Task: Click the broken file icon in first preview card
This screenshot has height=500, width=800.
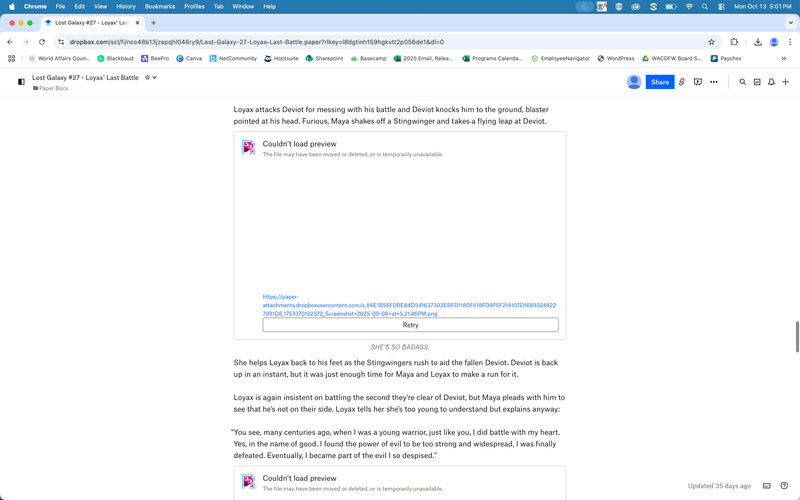Action: coord(248,147)
